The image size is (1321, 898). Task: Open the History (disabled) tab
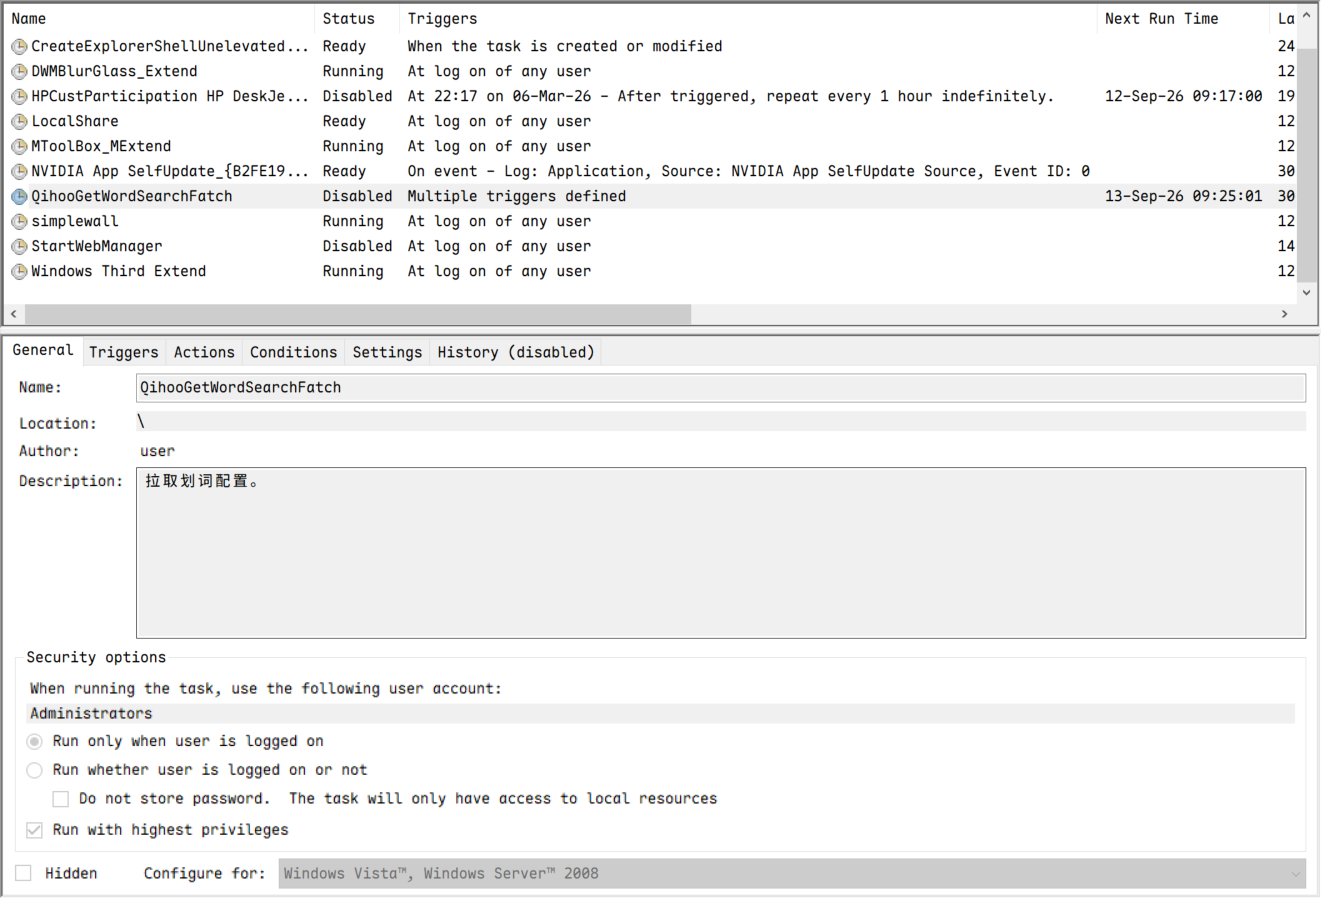(516, 352)
